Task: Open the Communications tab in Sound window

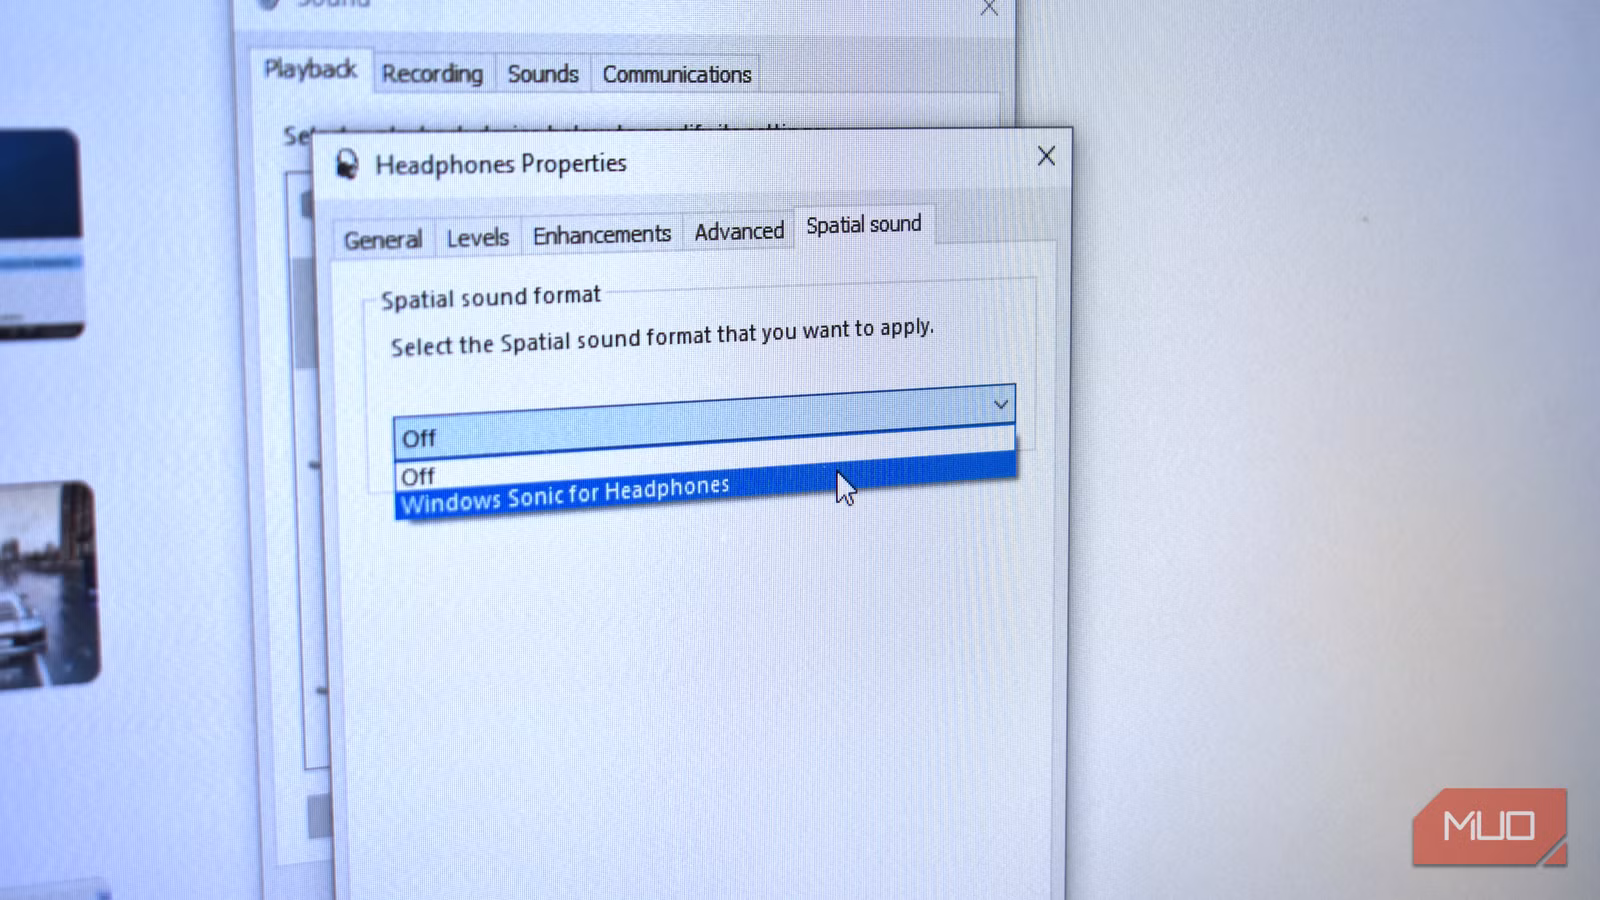Action: tap(676, 74)
